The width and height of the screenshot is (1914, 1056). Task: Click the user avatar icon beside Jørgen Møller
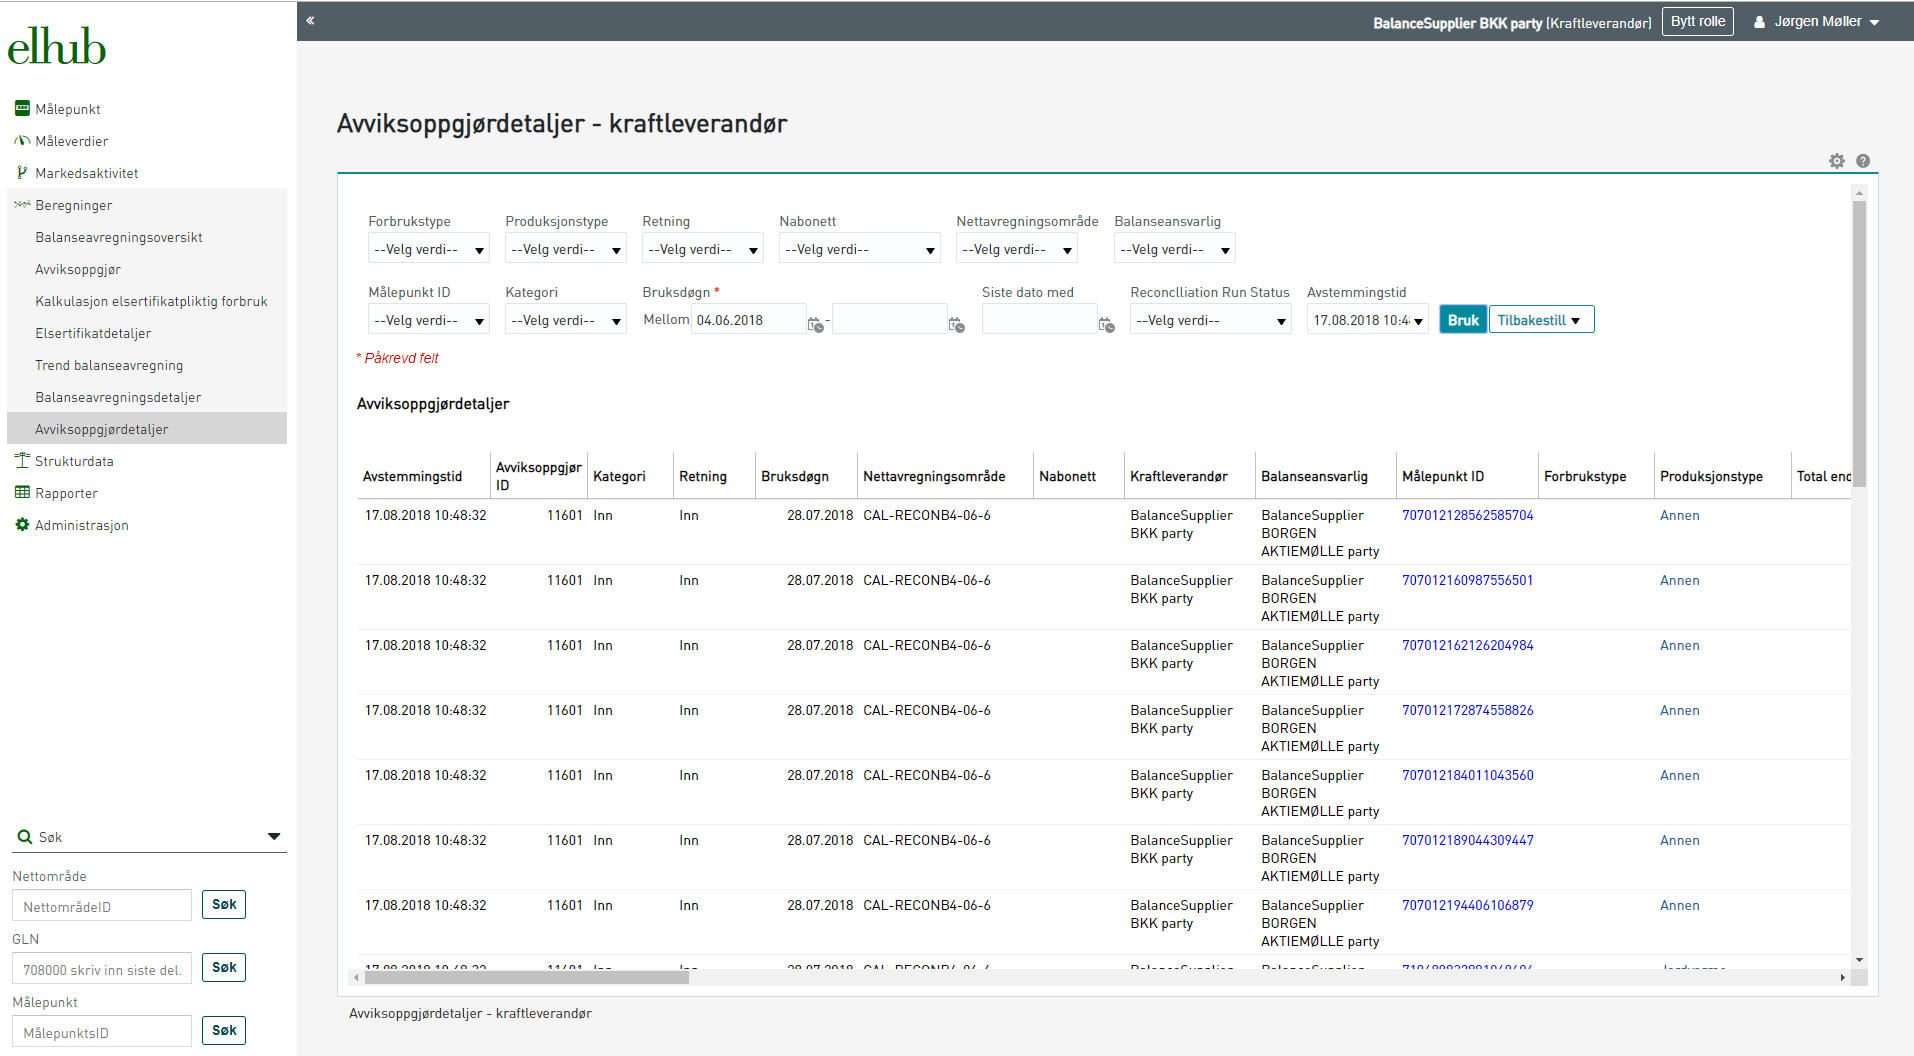coord(1759,21)
